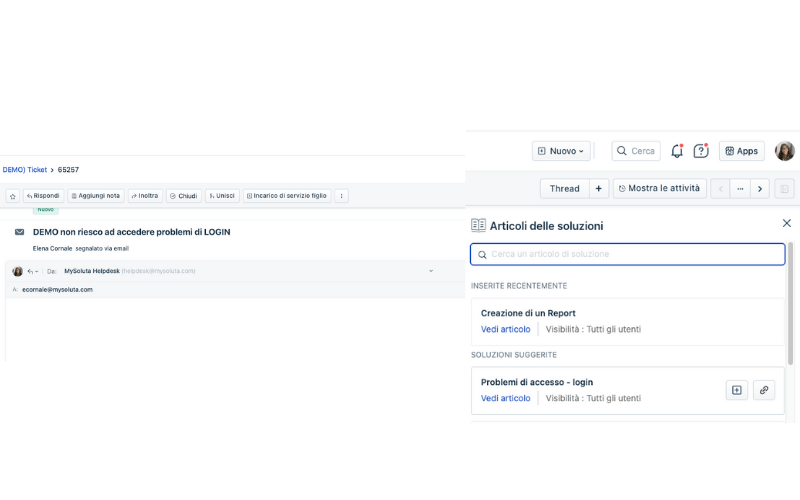Viewport: 800px width, 500px height.
Task: Open the reply options dropdown arrow
Action: [33, 271]
